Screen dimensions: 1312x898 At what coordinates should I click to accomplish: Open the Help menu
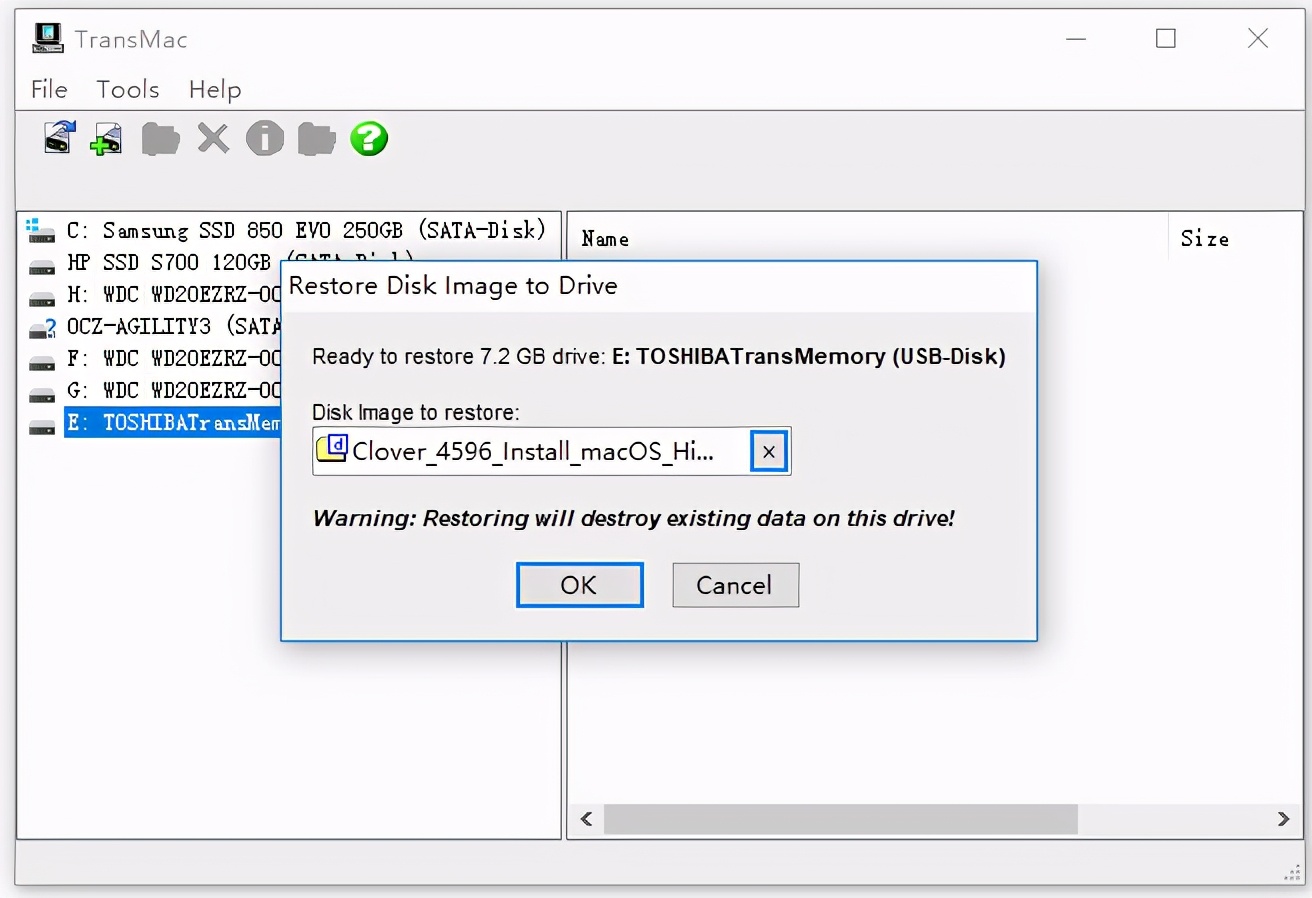click(x=215, y=89)
